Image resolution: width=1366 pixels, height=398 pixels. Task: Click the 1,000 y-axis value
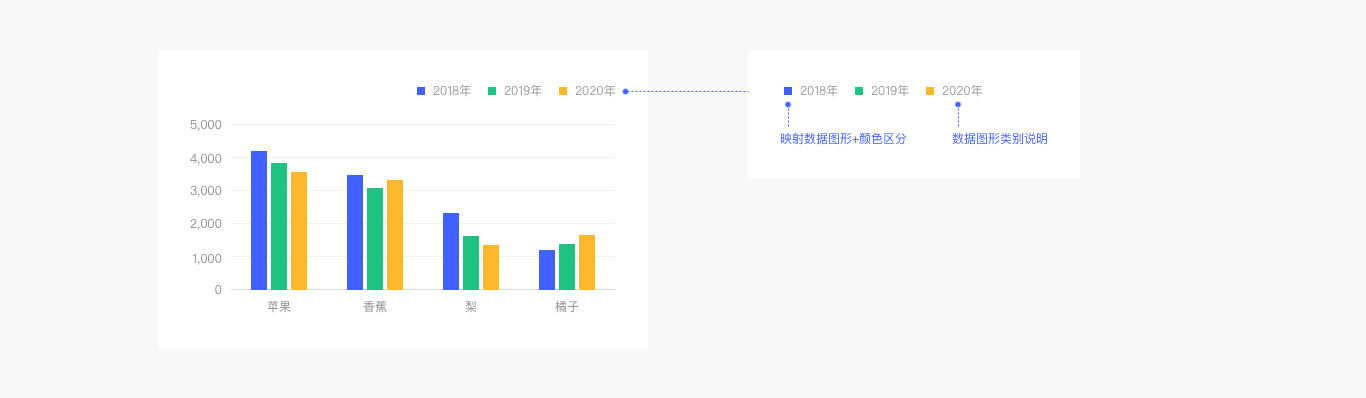tap(206, 258)
